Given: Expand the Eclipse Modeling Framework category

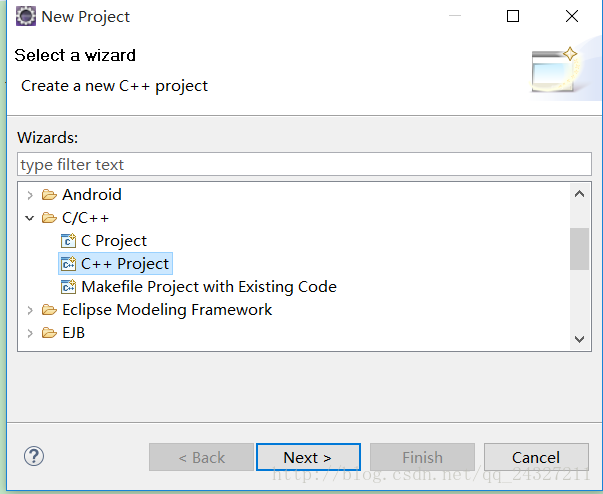Looking at the screenshot, I should 30,310.
